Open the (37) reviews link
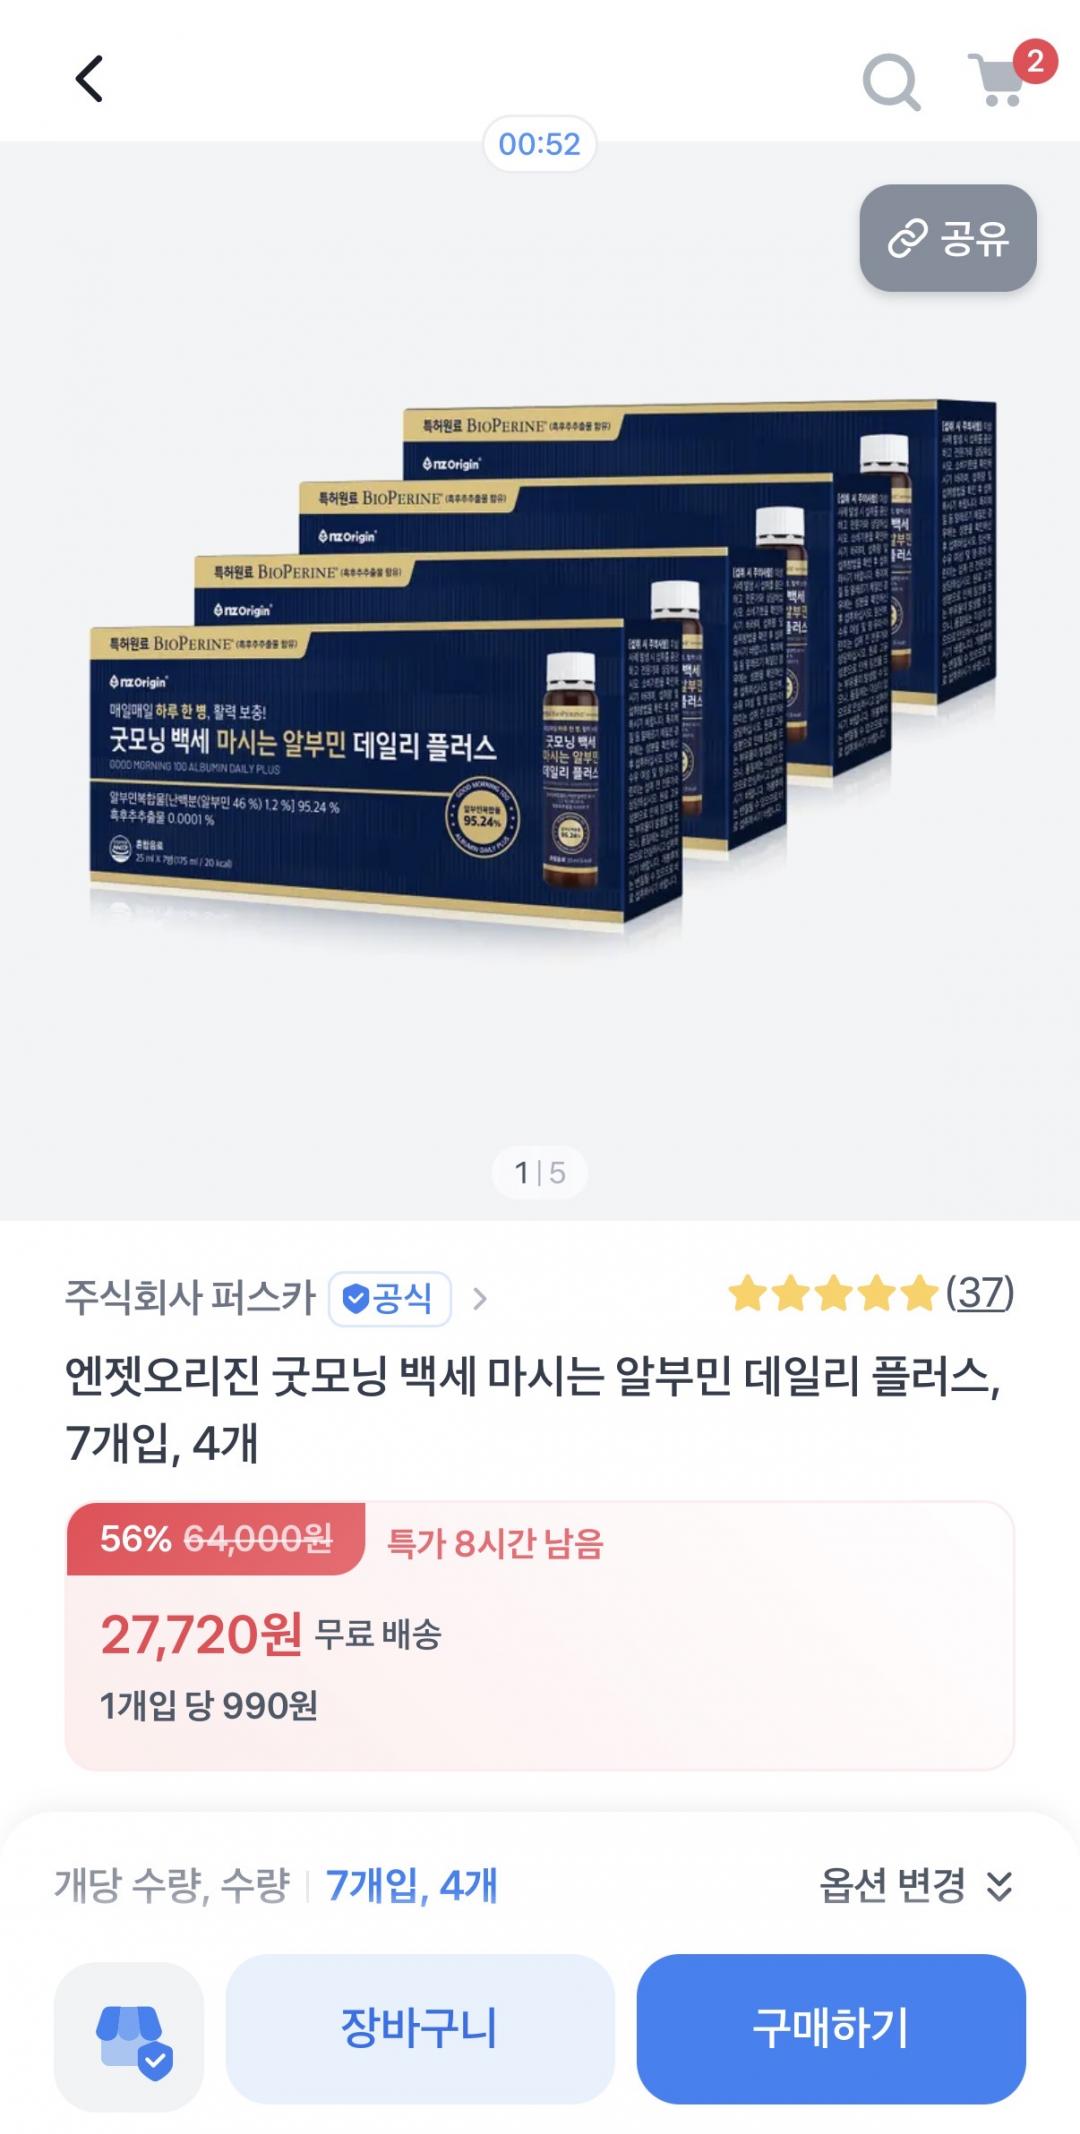 click(980, 1293)
